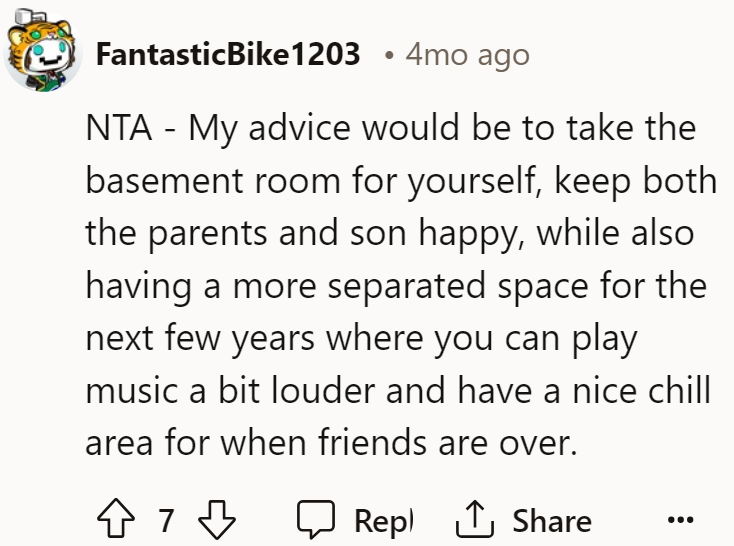734x546 pixels.
Task: Click the line 'the parents and son happy'
Action: click(x=300, y=233)
